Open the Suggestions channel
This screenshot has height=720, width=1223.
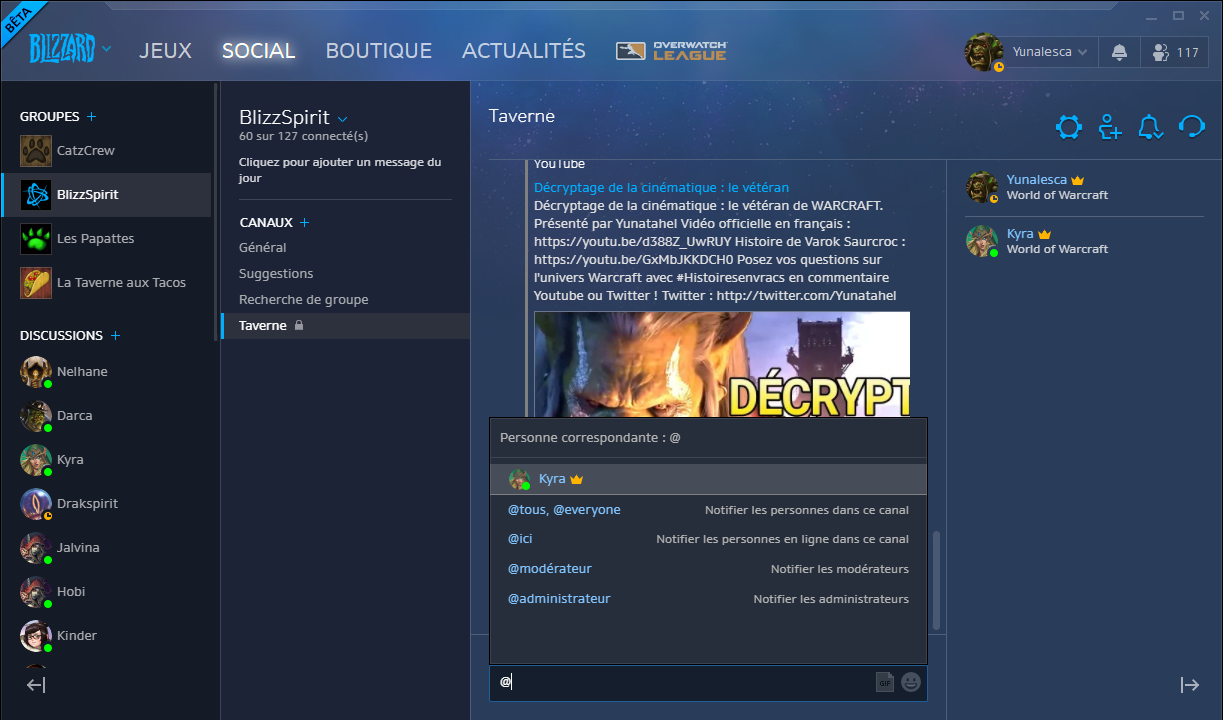click(276, 273)
